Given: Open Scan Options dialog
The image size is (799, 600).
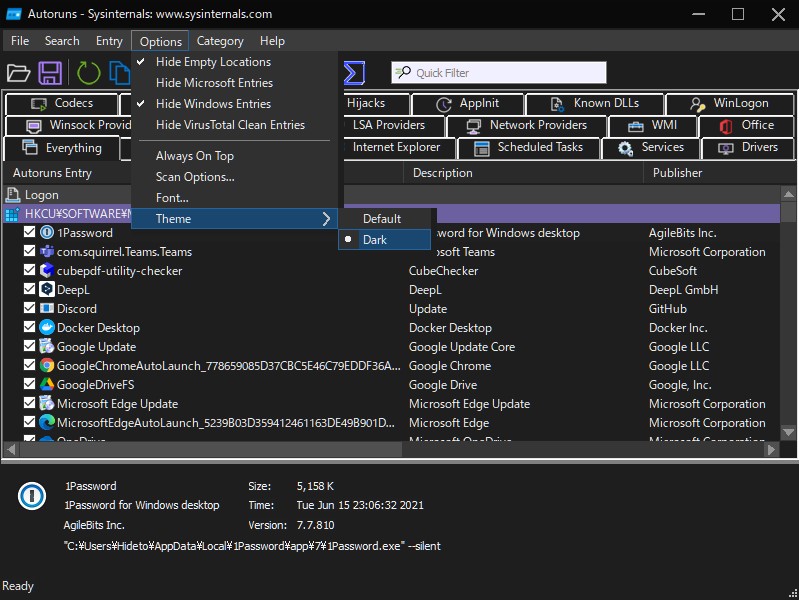Looking at the screenshot, I should pos(234,177).
